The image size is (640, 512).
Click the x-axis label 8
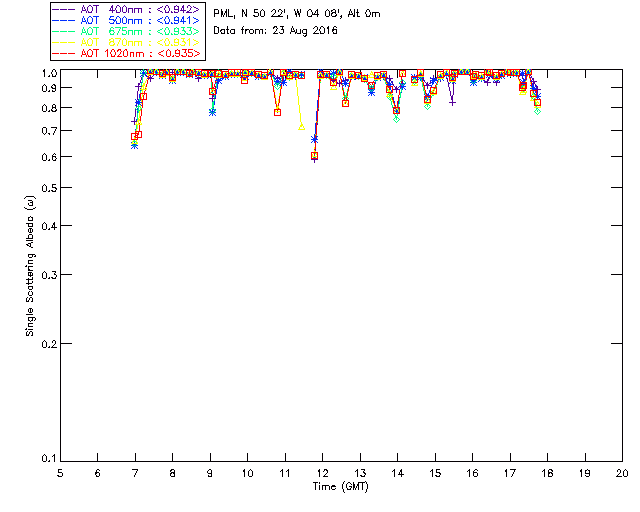[173, 473]
